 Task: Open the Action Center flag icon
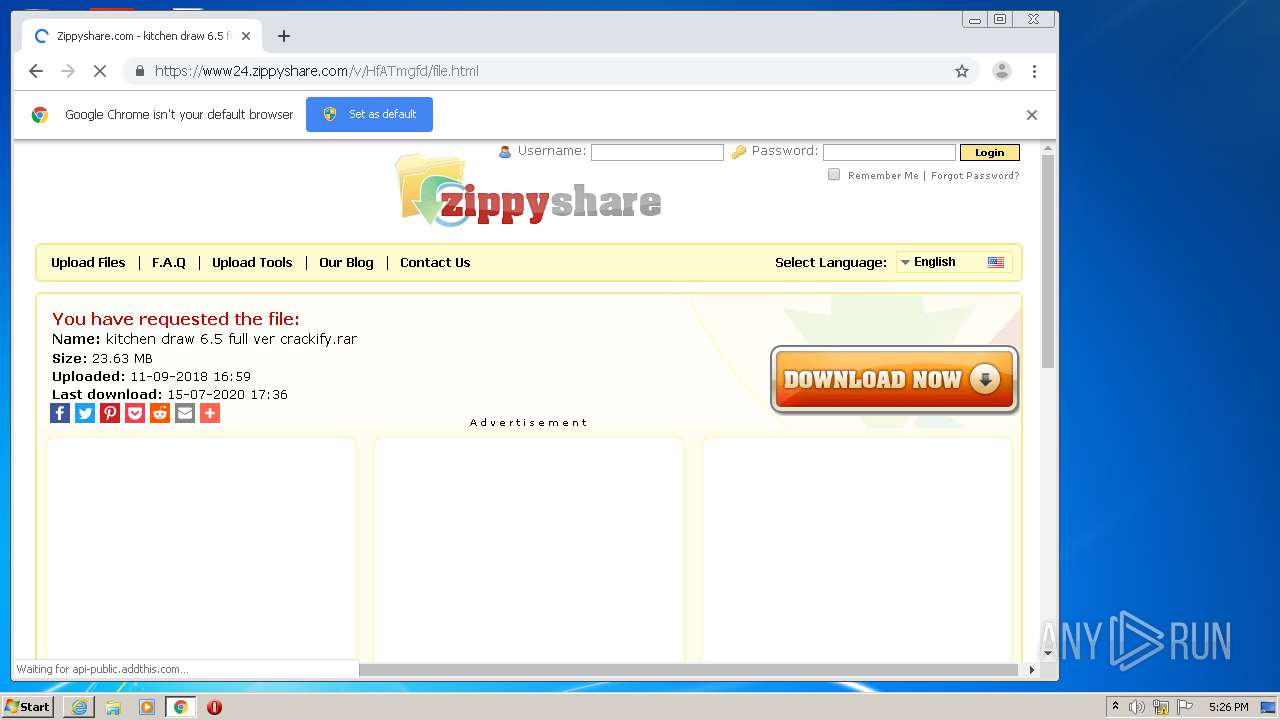pos(1185,707)
